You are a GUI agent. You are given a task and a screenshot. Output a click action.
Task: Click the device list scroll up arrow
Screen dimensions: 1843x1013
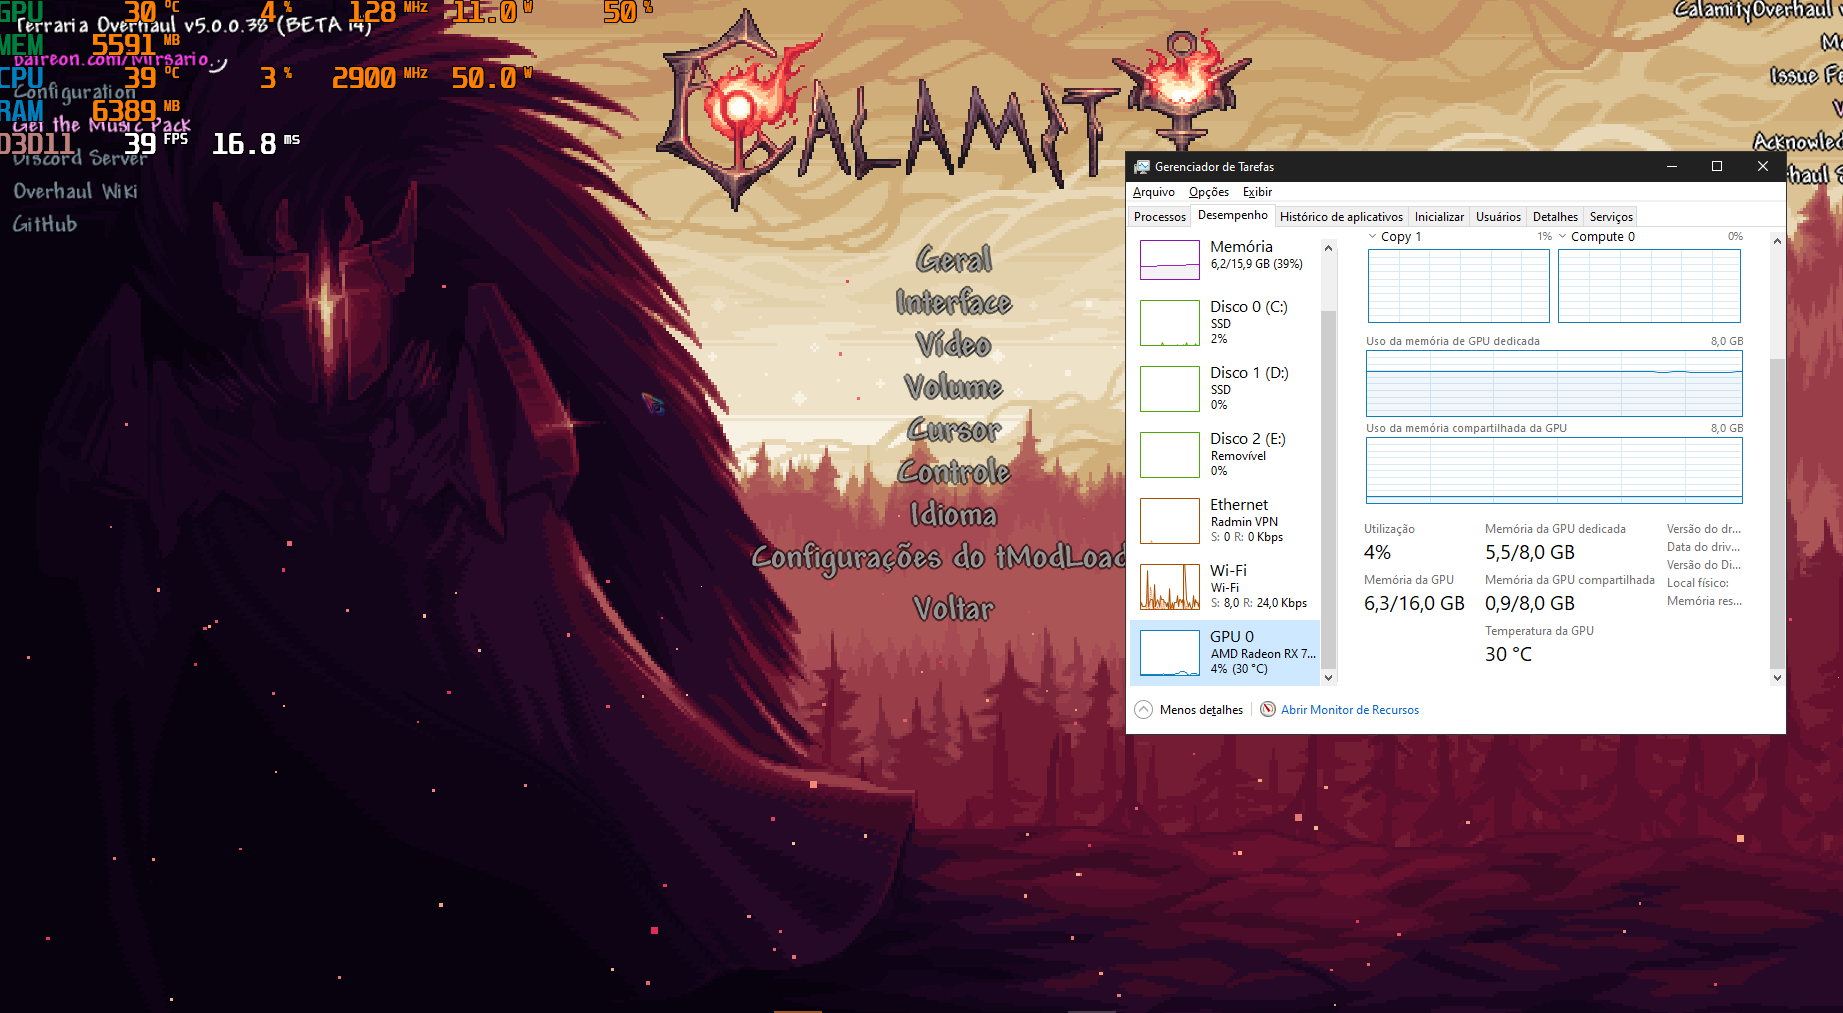coord(1329,248)
